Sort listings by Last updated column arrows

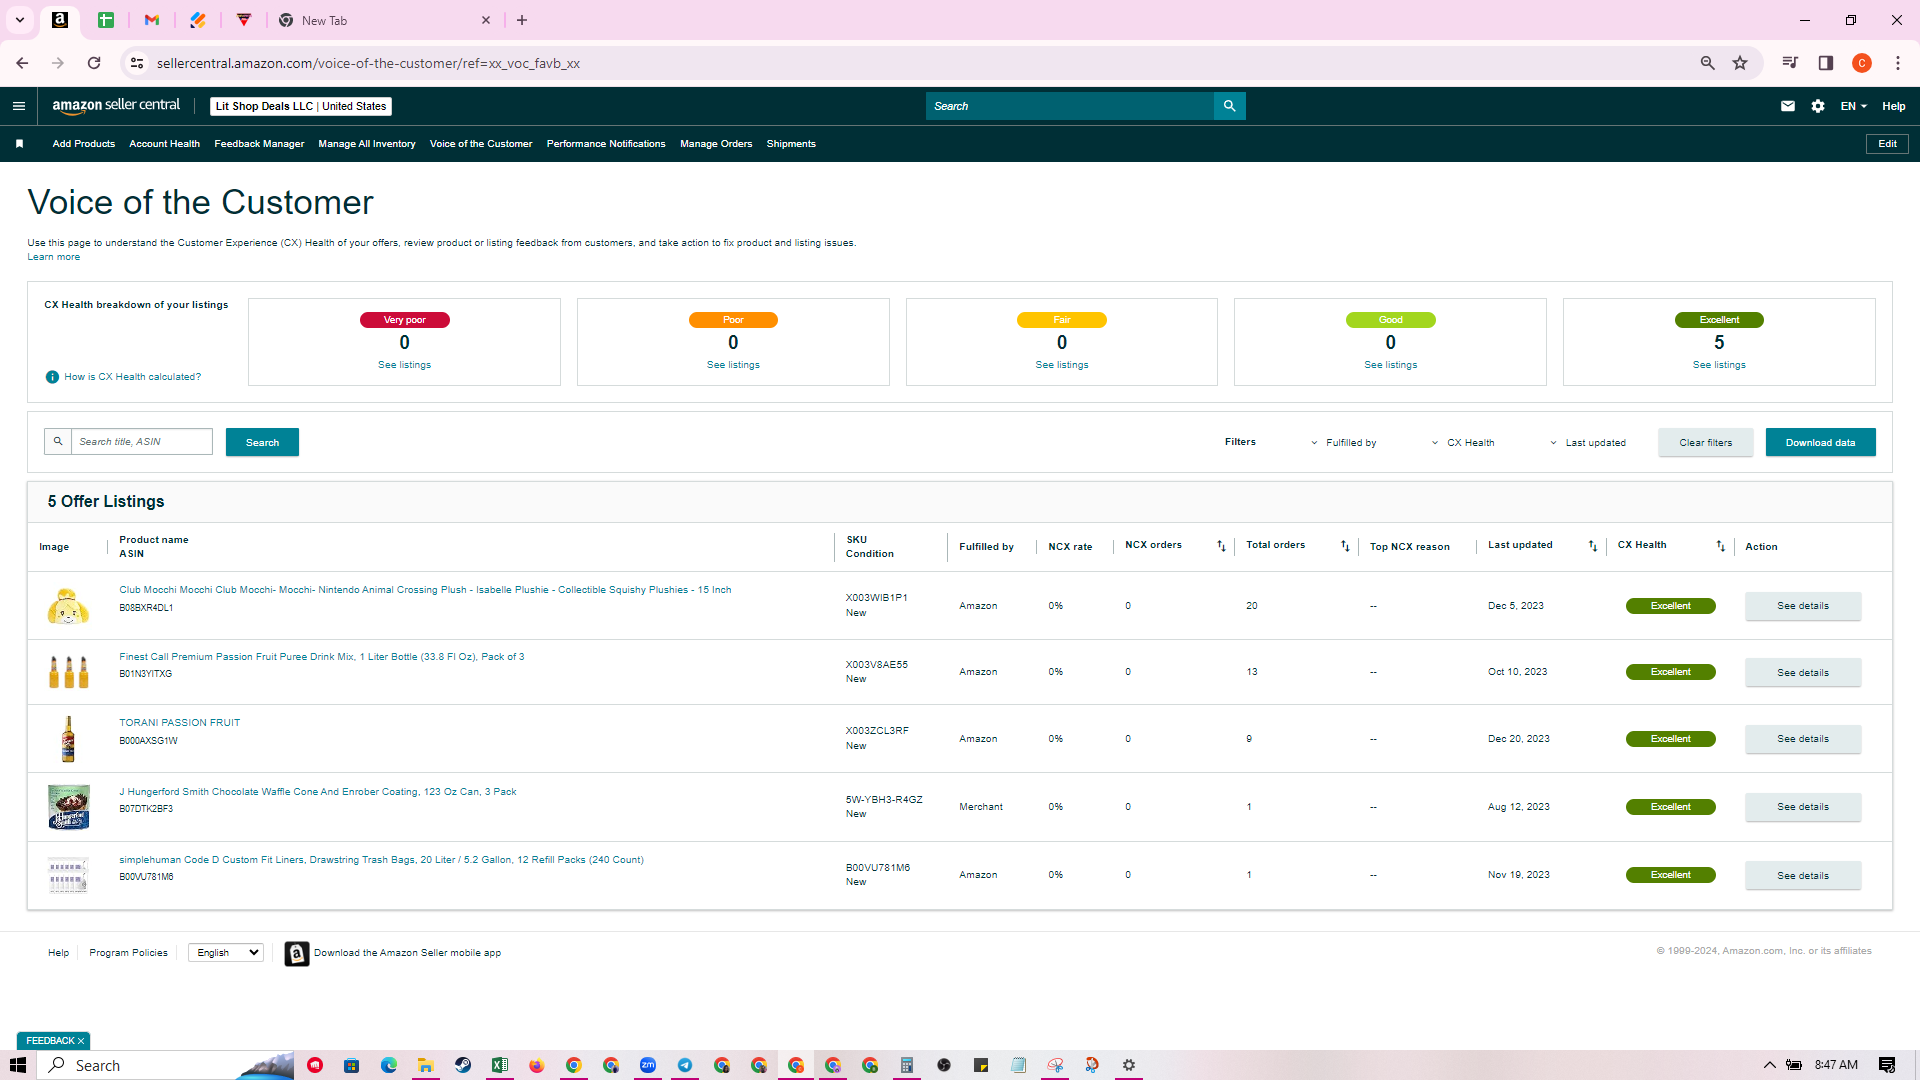tap(1593, 546)
